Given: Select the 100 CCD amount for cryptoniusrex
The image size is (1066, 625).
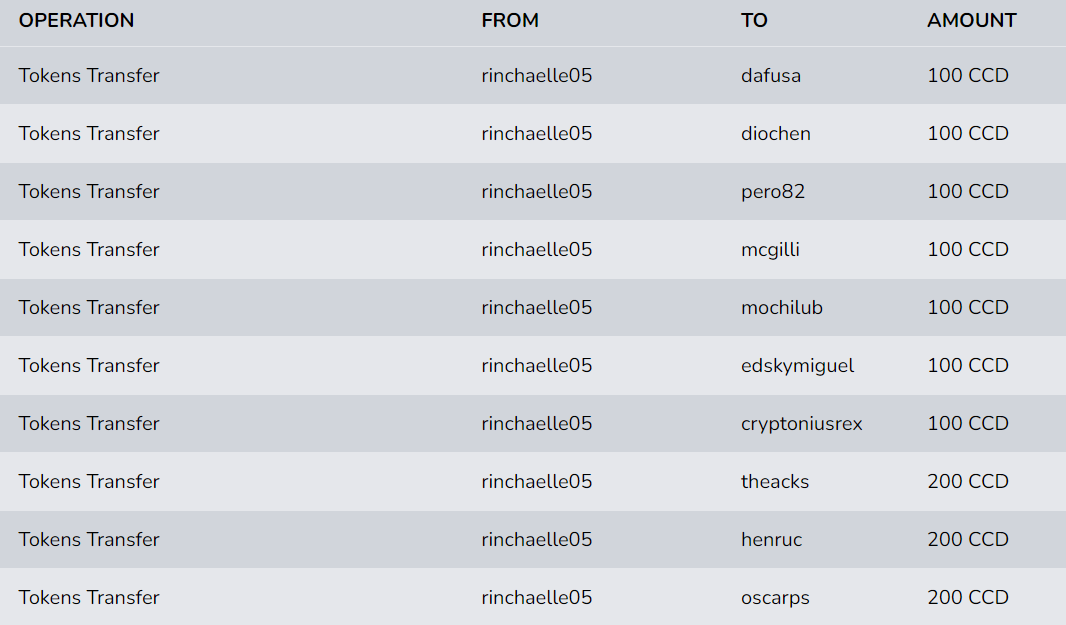Looking at the screenshot, I should (x=968, y=424).
